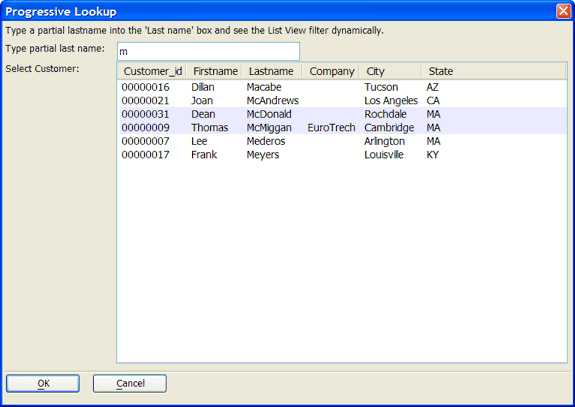
Task: Close the Progressive Lookup dialog
Action: point(563,11)
